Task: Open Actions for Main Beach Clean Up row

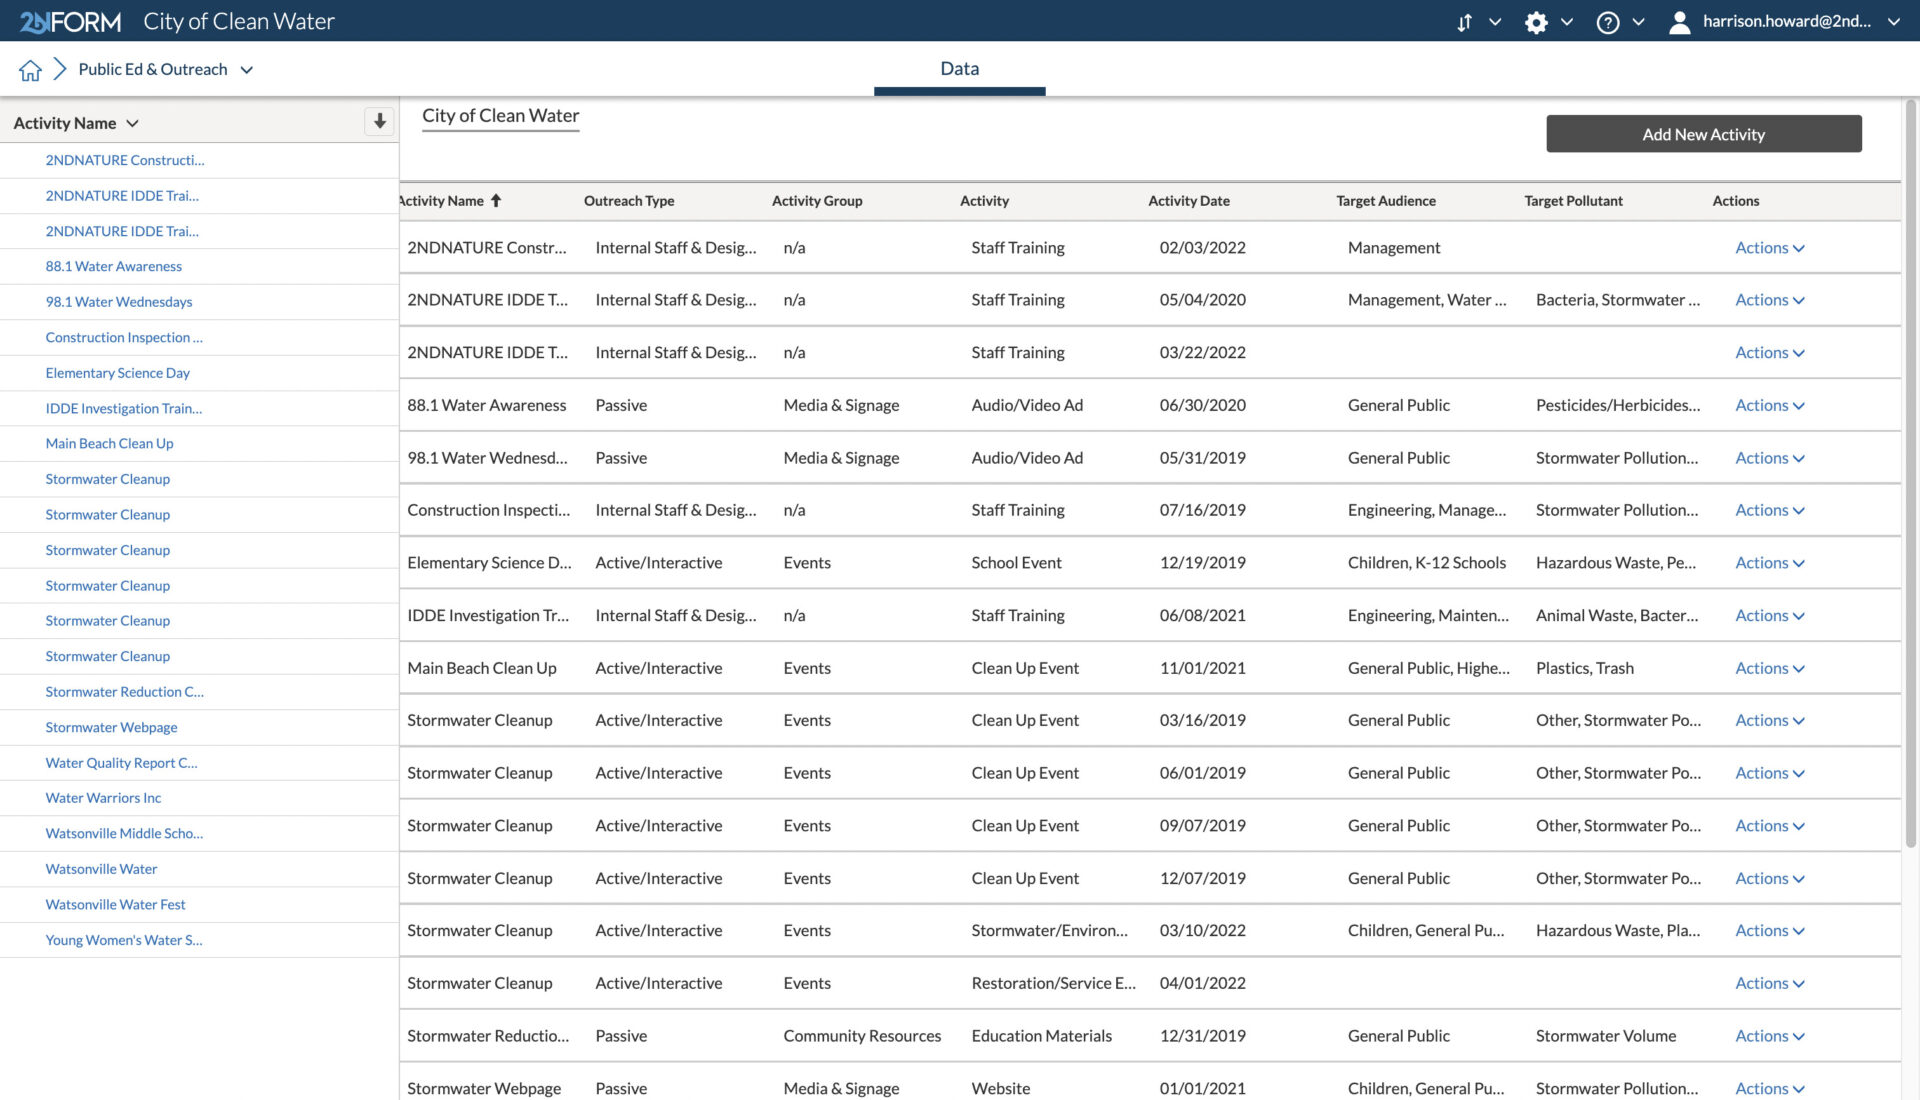Action: 1769,668
